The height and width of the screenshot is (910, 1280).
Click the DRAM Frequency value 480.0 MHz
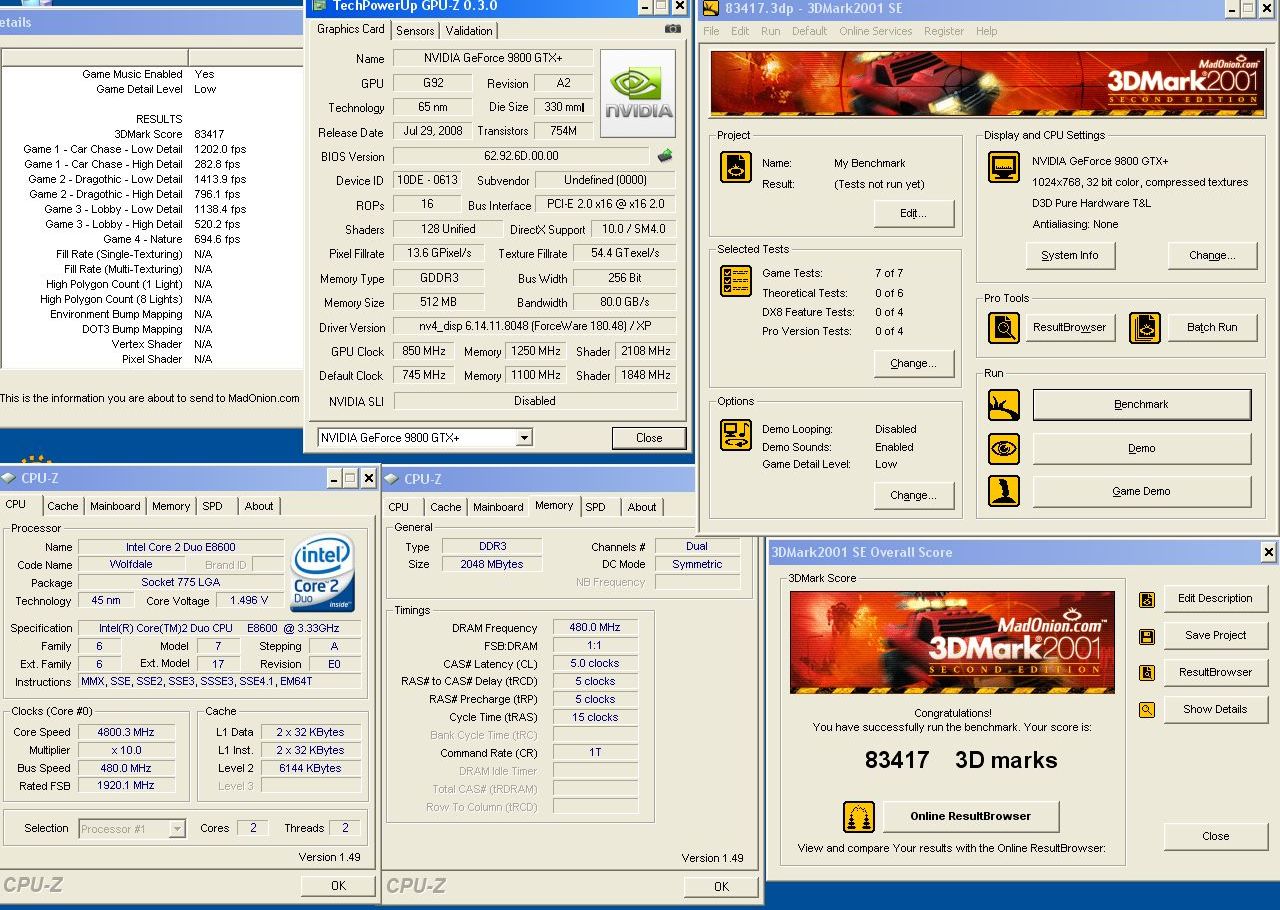596,628
